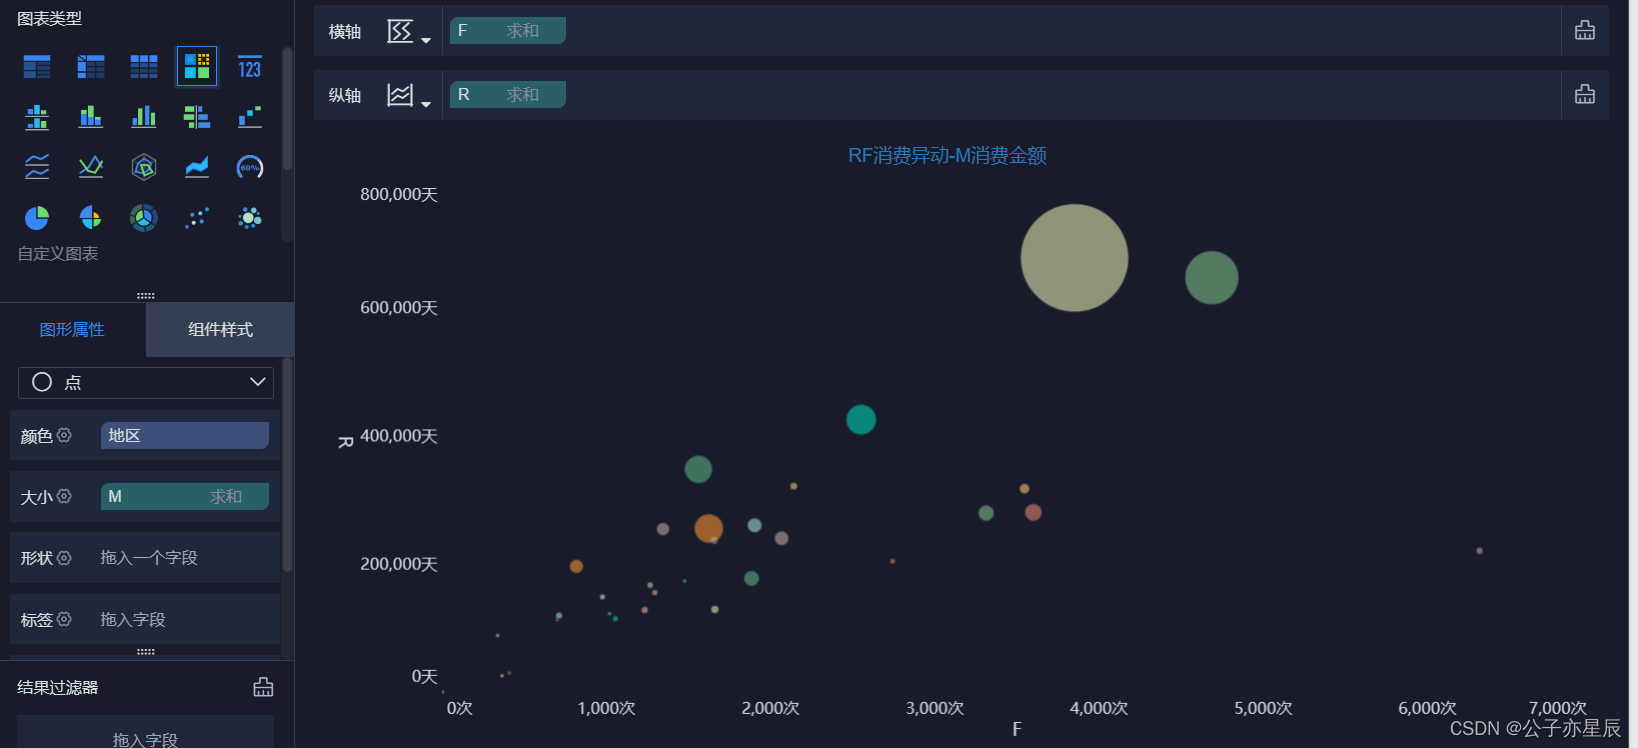Image resolution: width=1638 pixels, height=748 pixels.
Task: Select the KPI indicator card (123) chart type
Action: [x=250, y=67]
